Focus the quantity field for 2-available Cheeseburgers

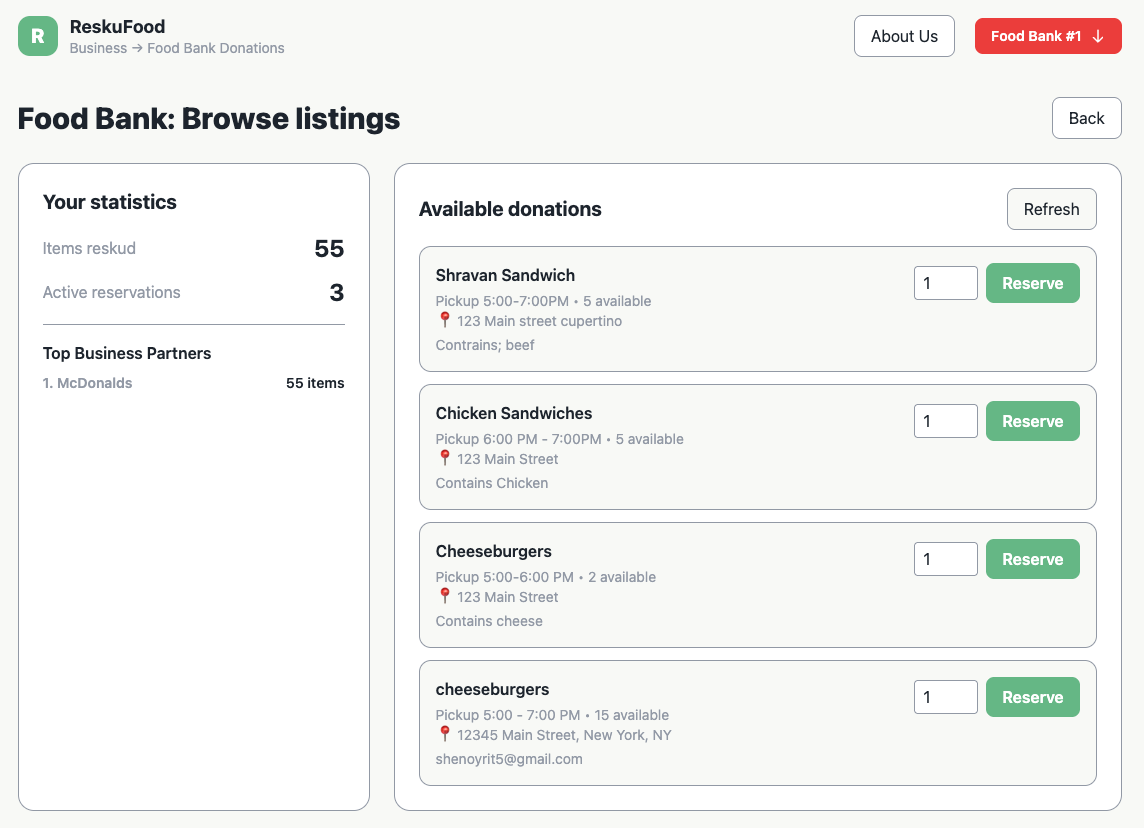[x=945, y=559]
